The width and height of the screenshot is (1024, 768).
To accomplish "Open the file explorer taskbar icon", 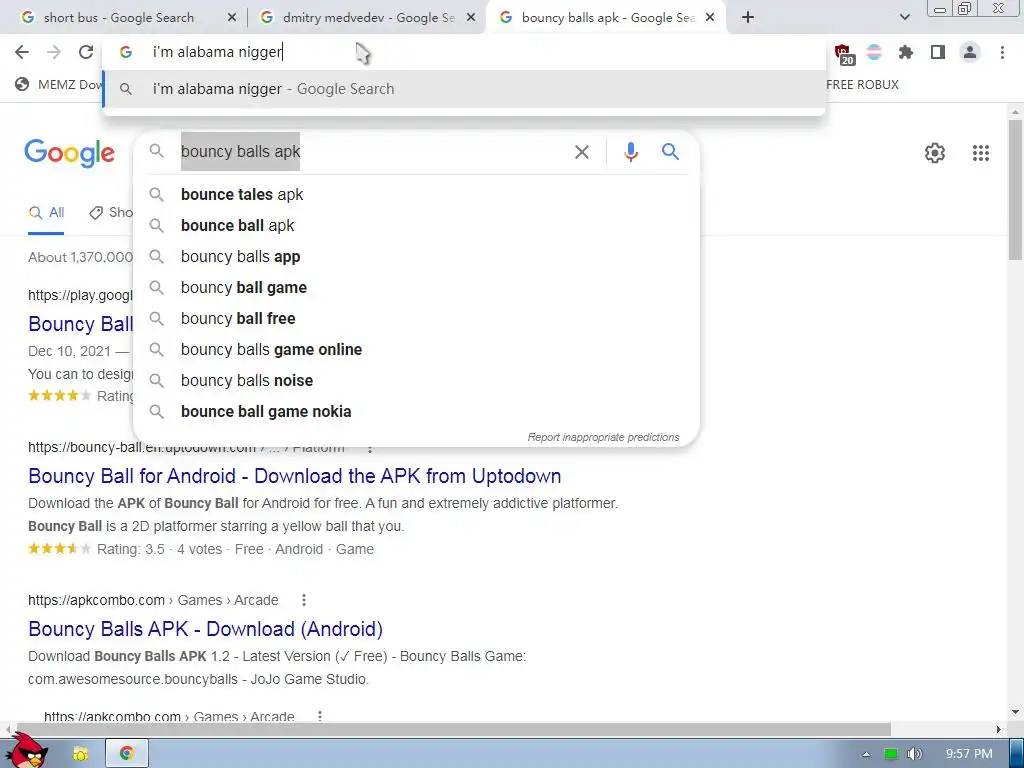I will tap(80, 754).
